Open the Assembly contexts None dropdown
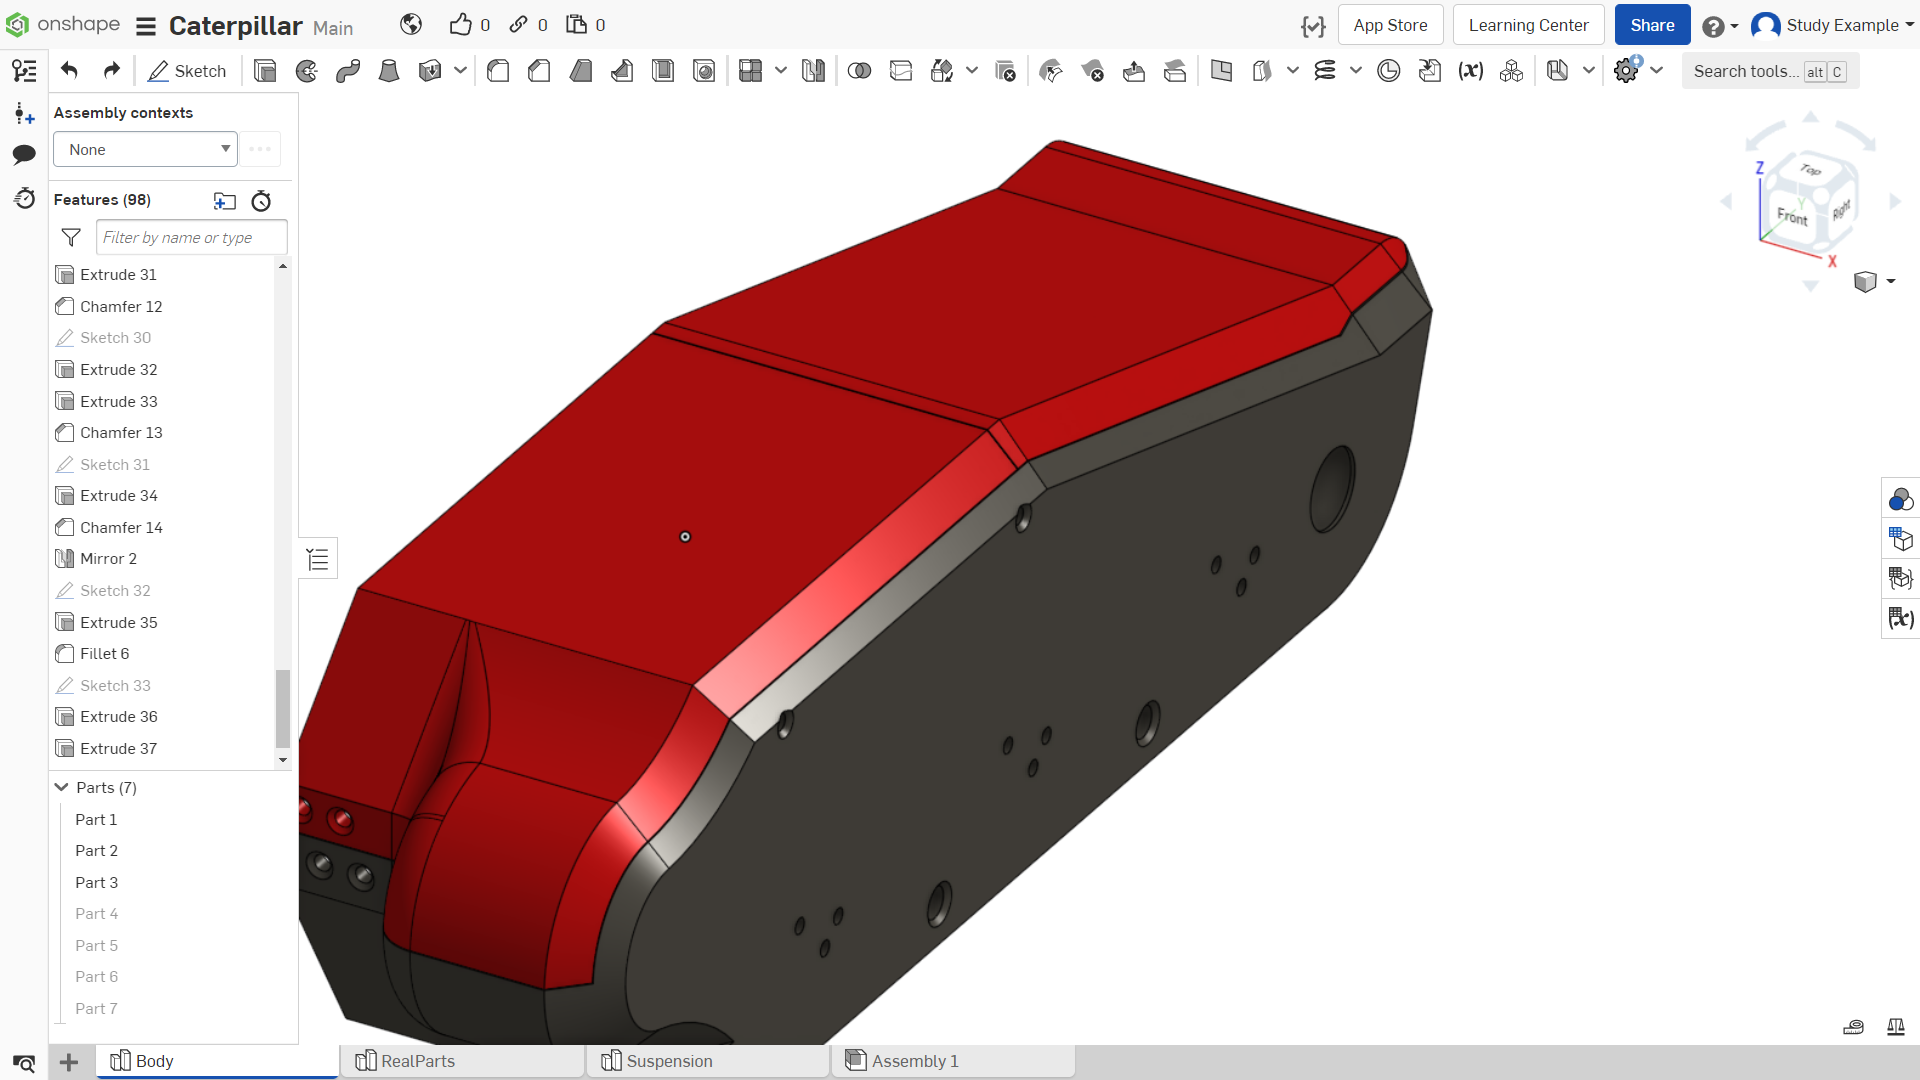This screenshot has width=1920, height=1080. (145, 149)
